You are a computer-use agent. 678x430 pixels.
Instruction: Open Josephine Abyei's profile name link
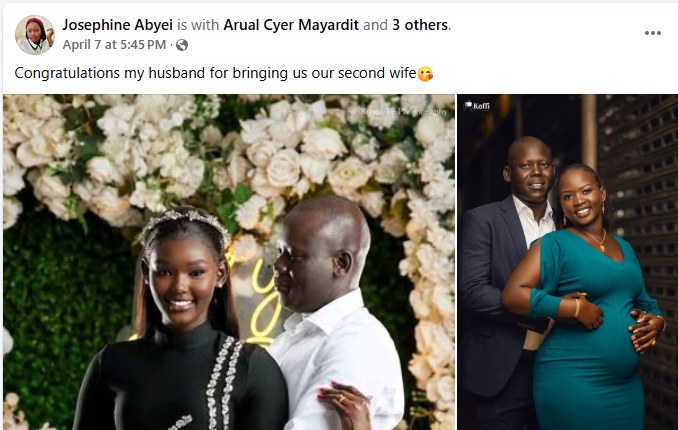coord(118,25)
